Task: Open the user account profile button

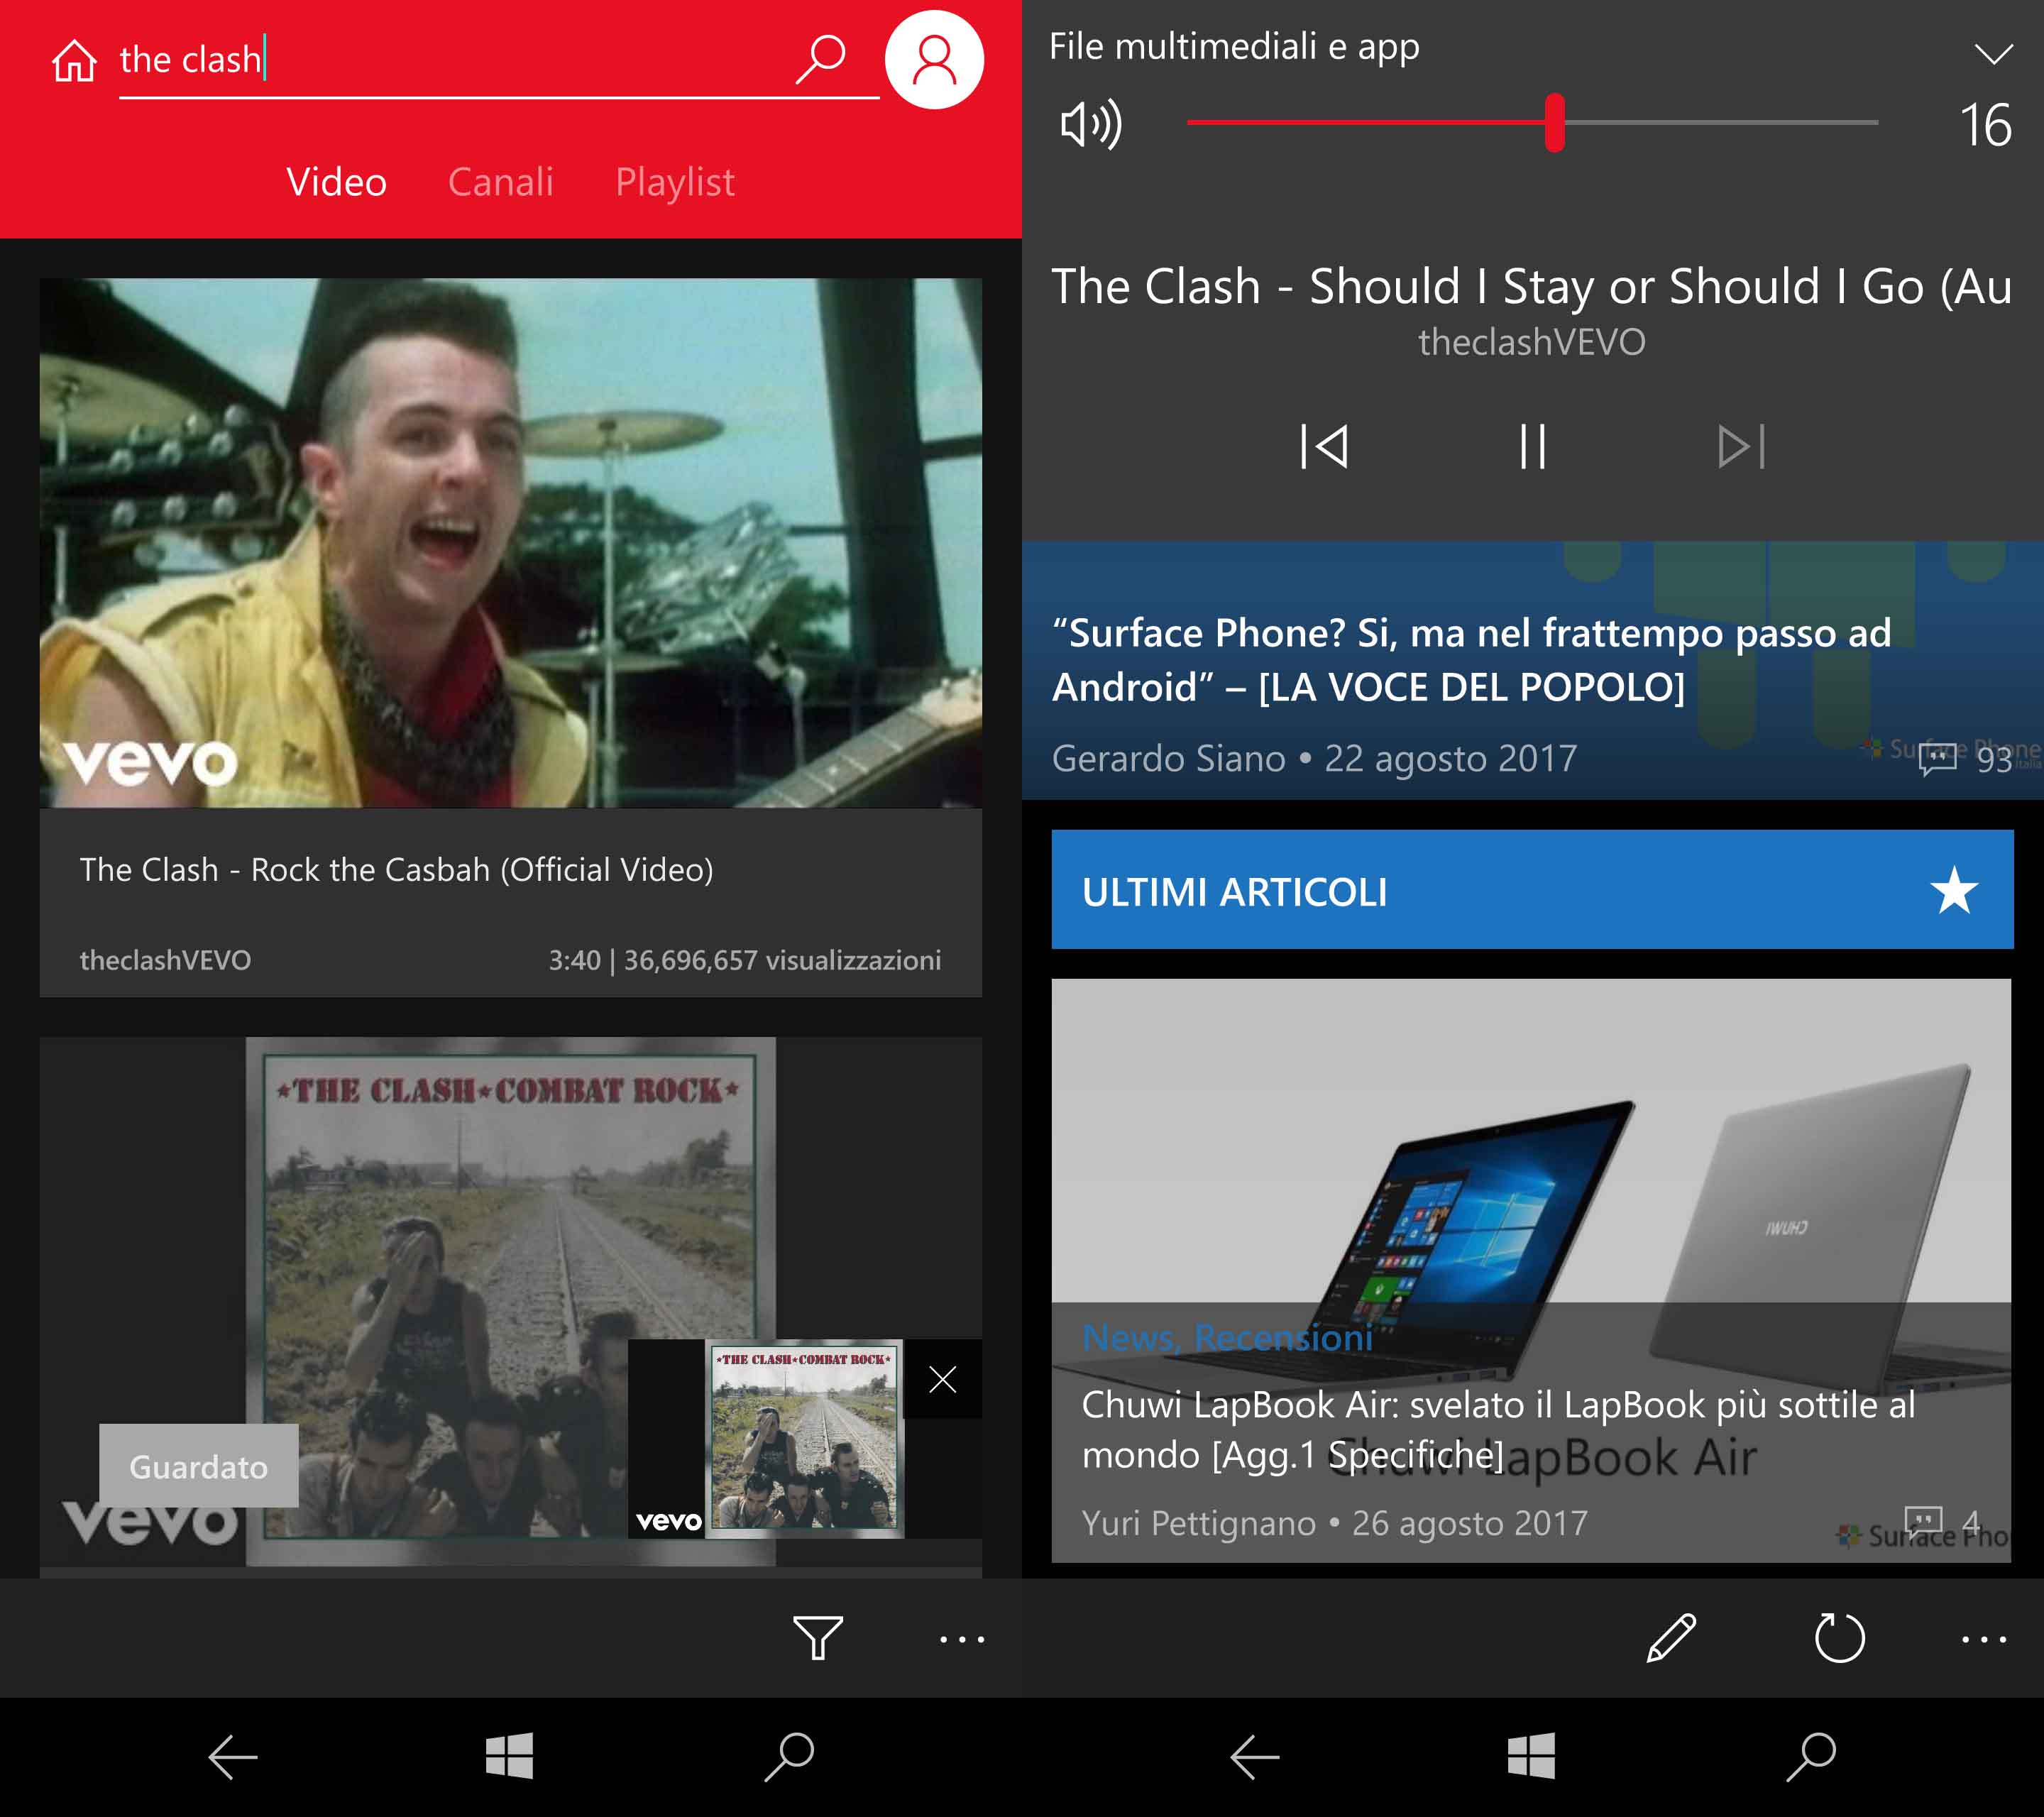Action: pos(934,60)
